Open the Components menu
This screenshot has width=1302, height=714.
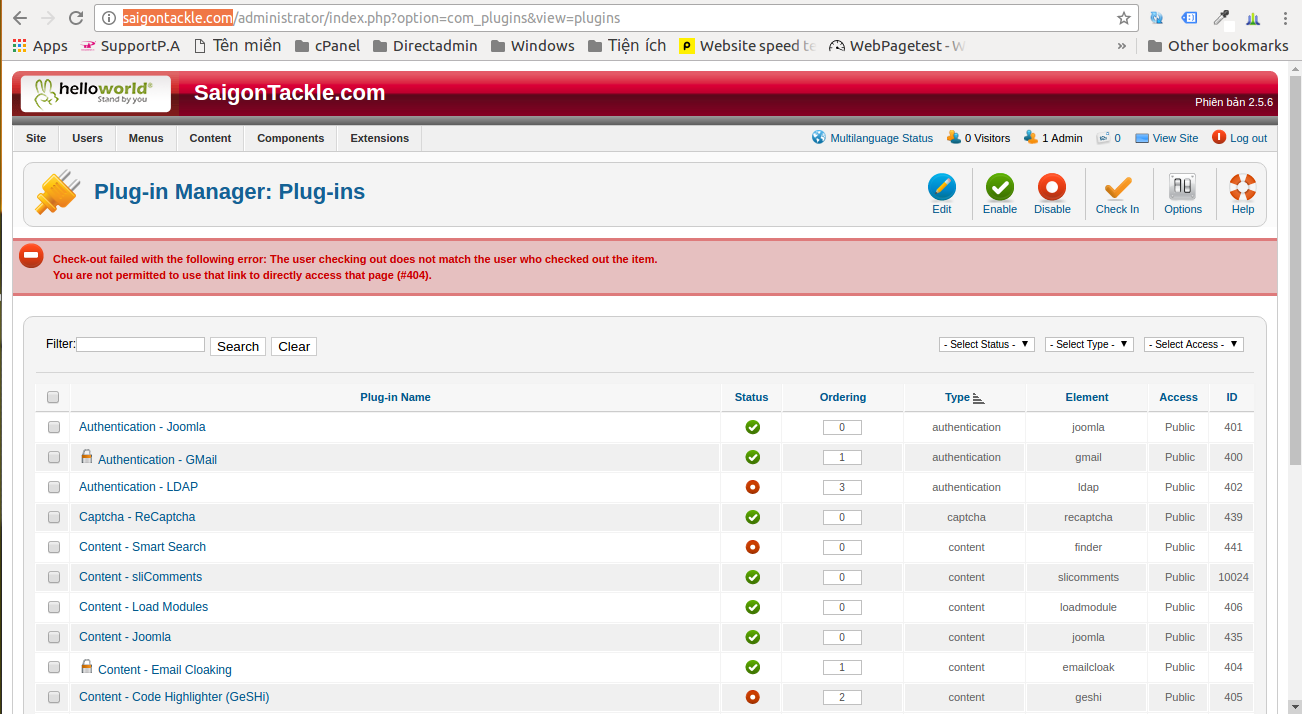tap(291, 138)
